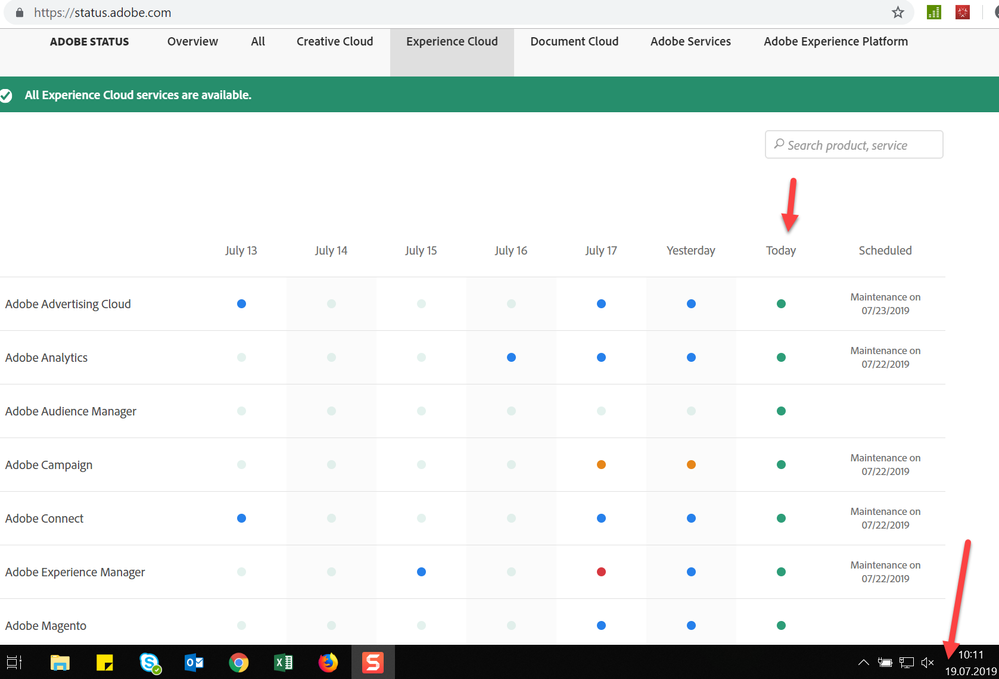Screen dimensions: 999x679
Task: Click the muted volume icon in the tray
Action: [928, 663]
